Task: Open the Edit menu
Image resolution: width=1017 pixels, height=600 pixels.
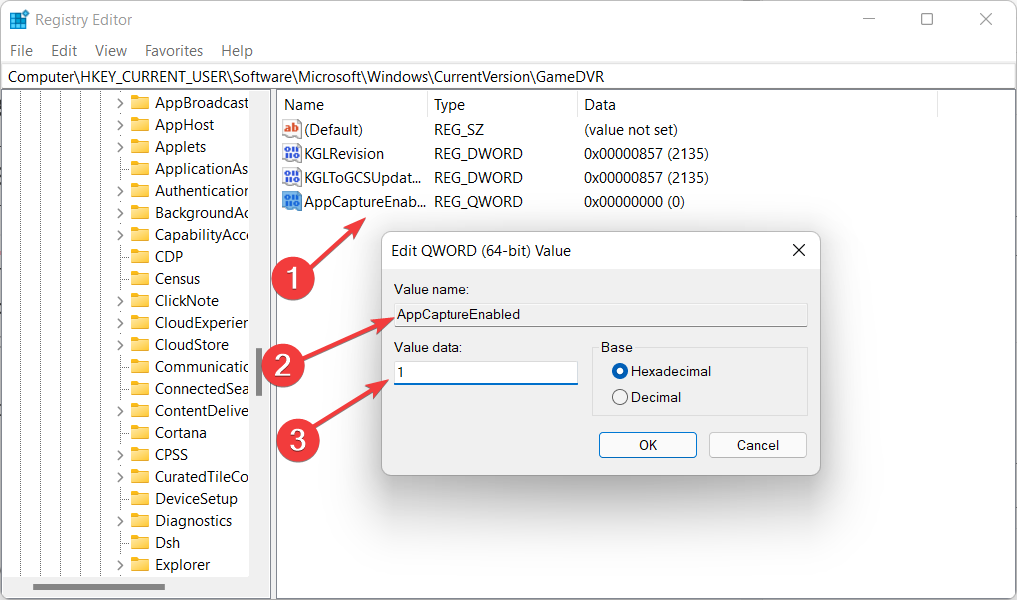Action: coord(64,51)
